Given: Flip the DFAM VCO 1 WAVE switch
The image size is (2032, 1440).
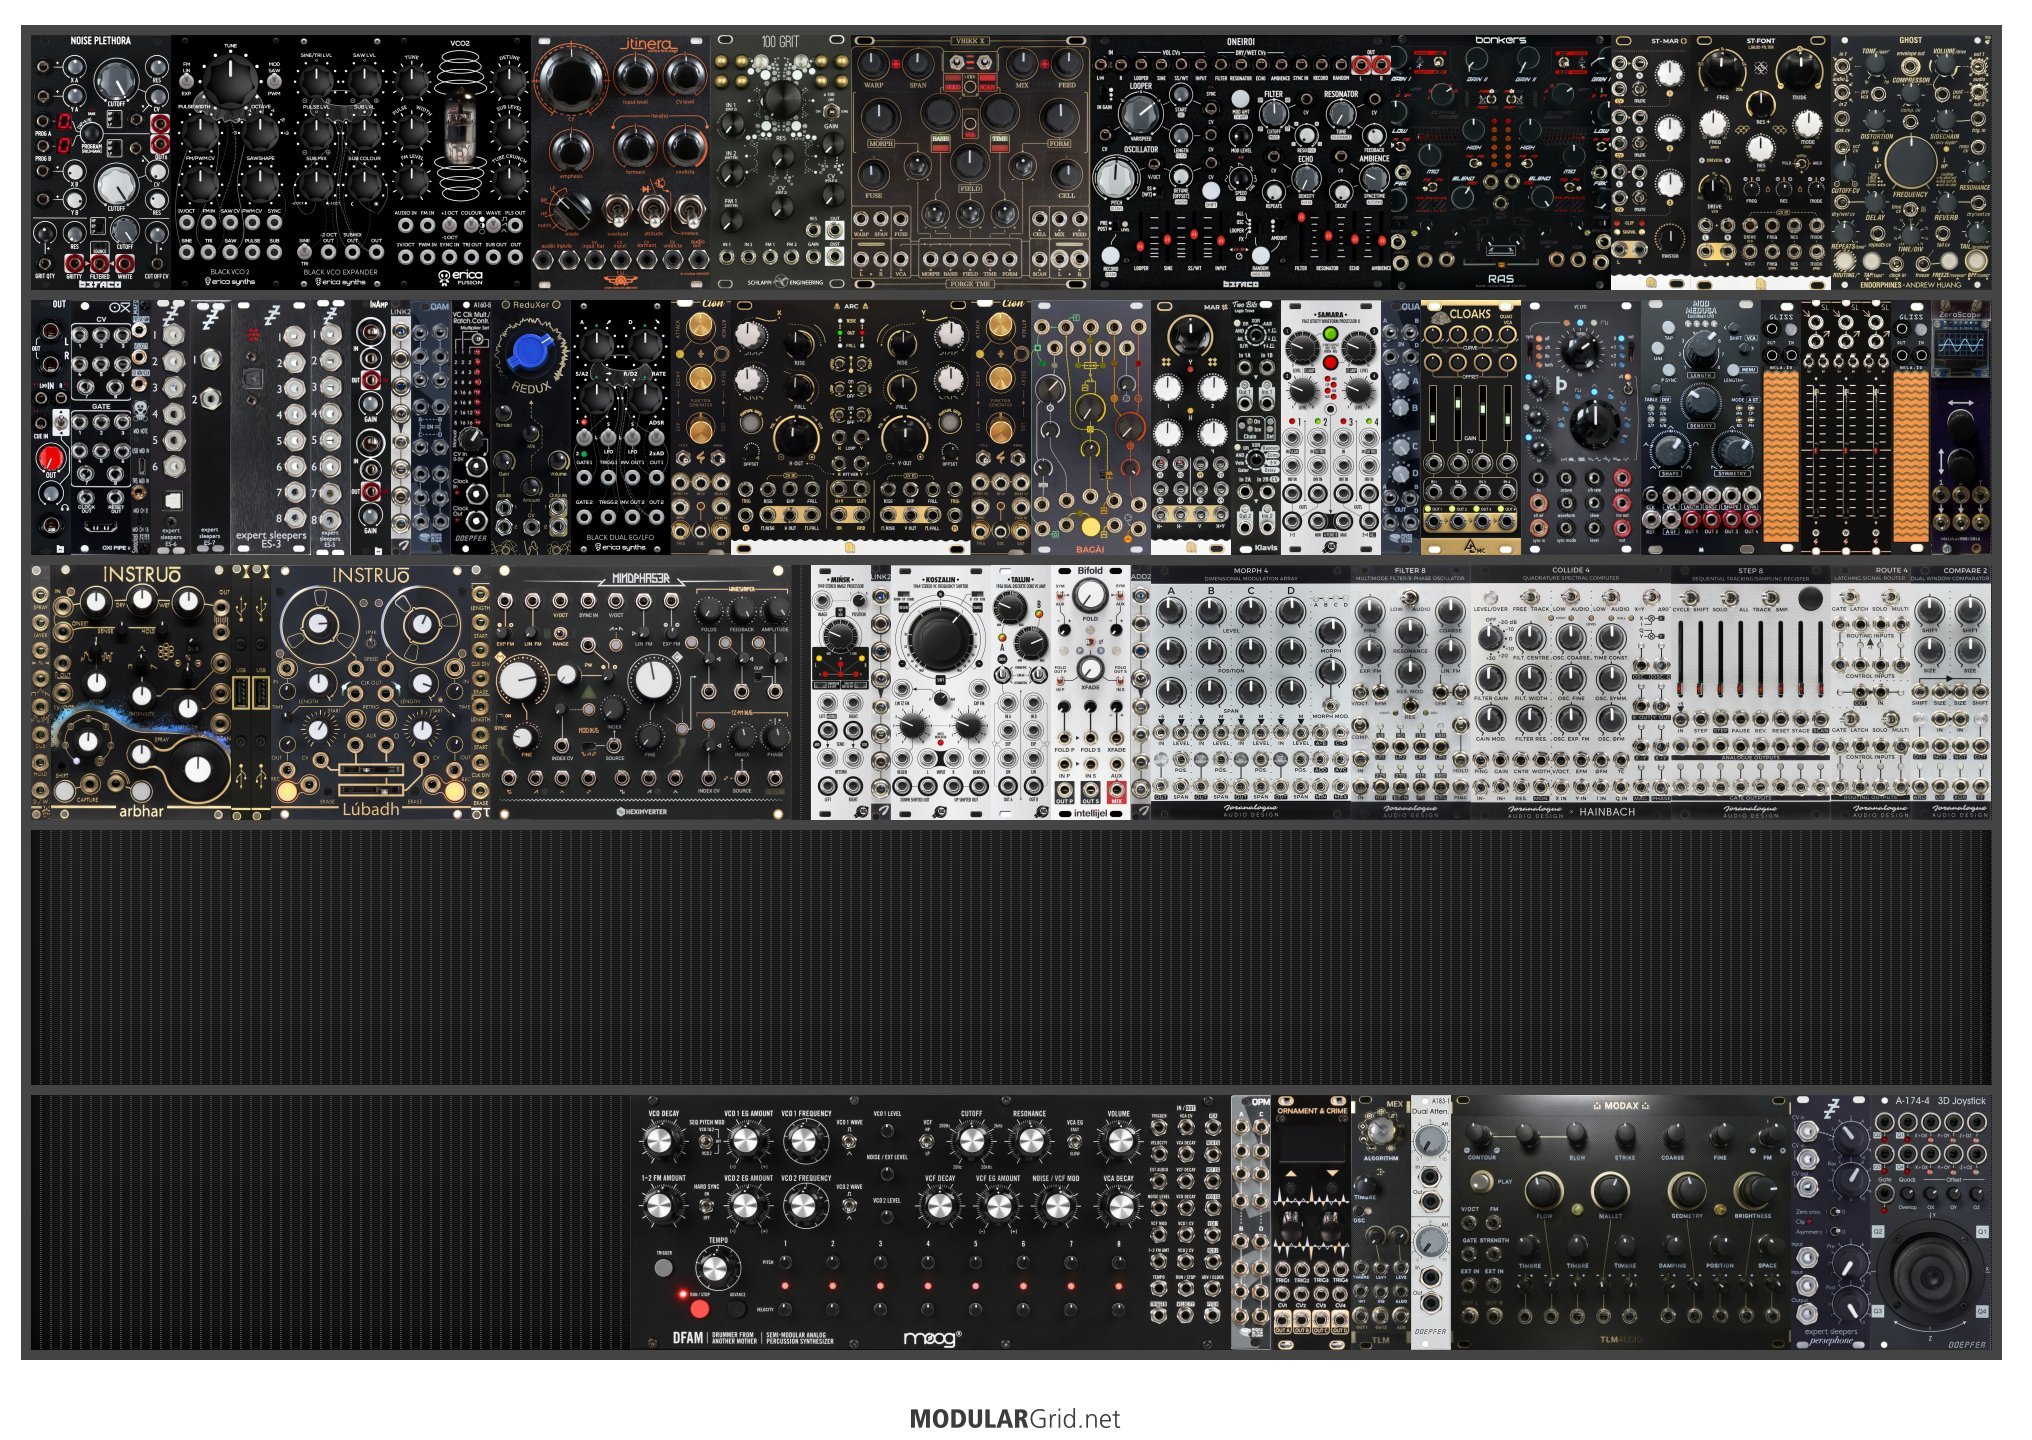Looking at the screenshot, I should coord(850,1141).
